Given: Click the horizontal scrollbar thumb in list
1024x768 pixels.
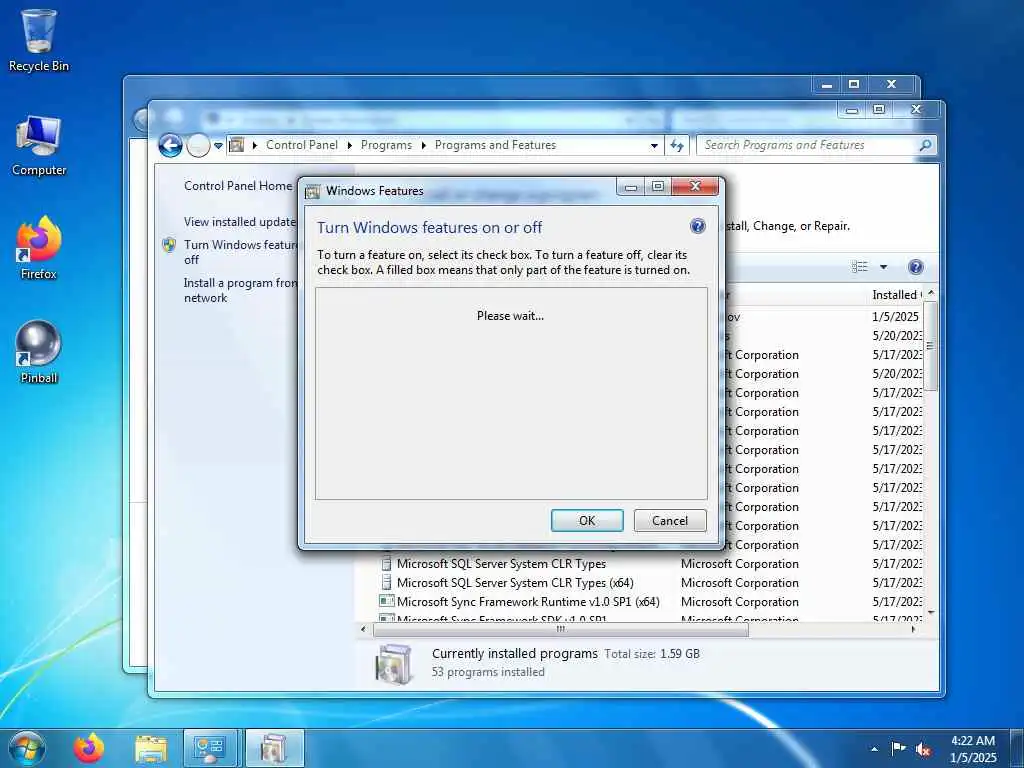Looking at the screenshot, I should coord(560,630).
